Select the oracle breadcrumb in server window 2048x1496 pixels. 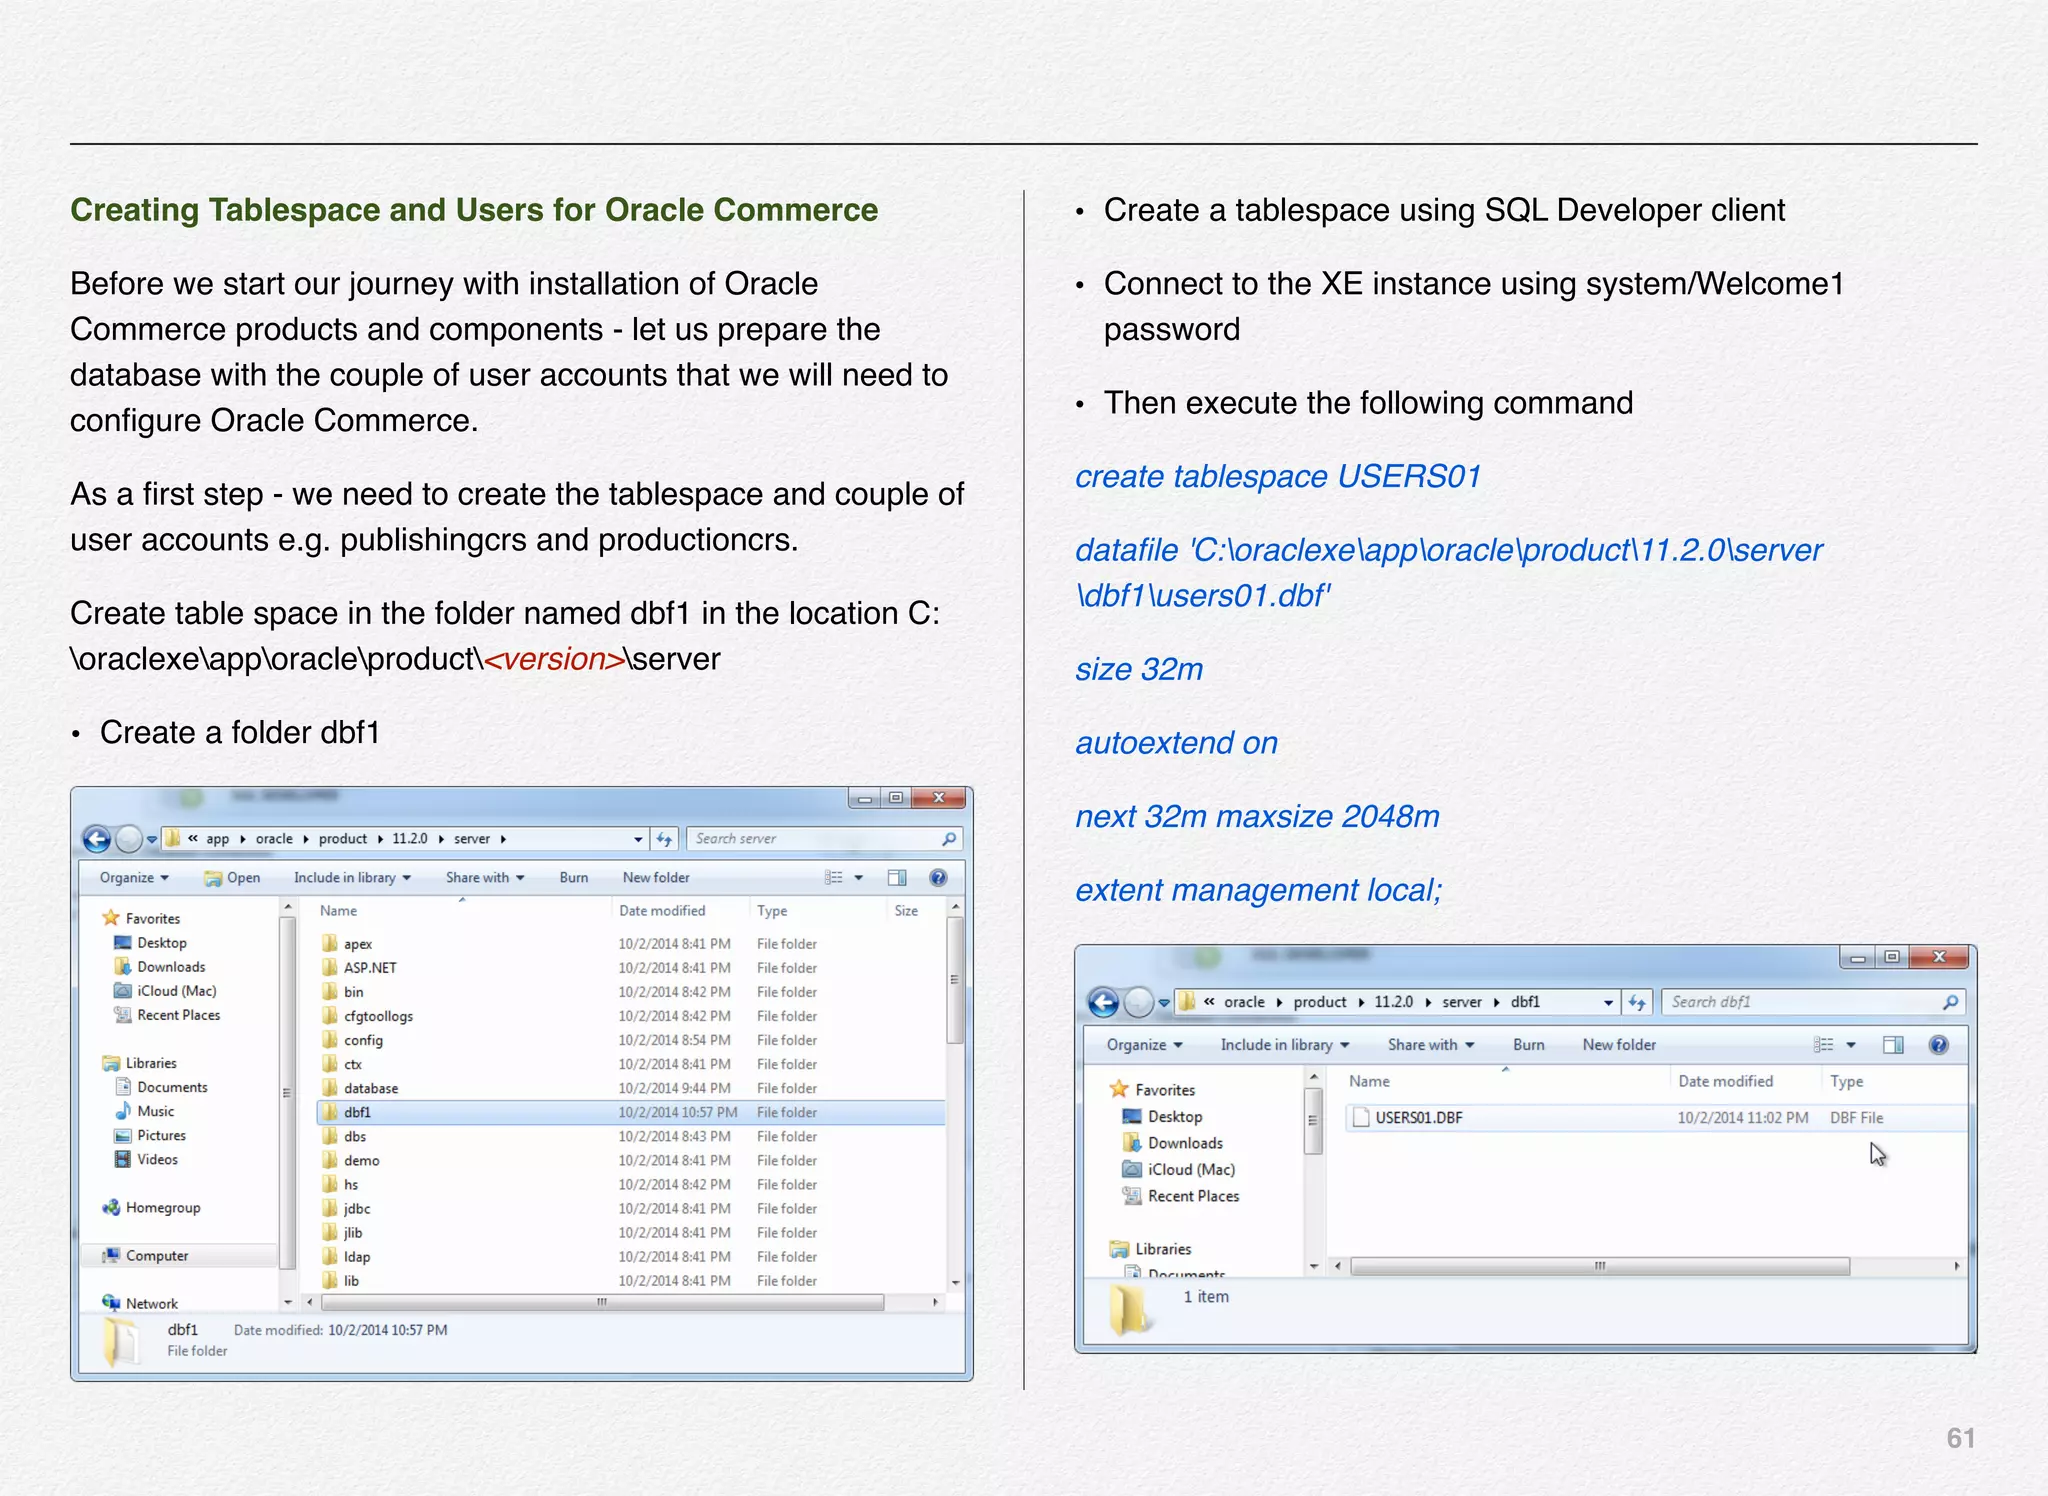tap(274, 839)
